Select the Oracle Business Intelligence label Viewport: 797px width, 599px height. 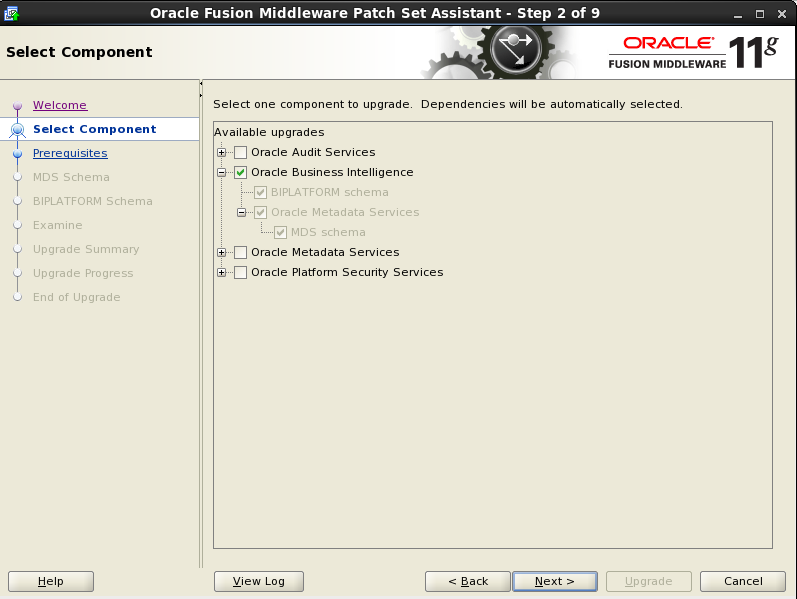pos(332,172)
